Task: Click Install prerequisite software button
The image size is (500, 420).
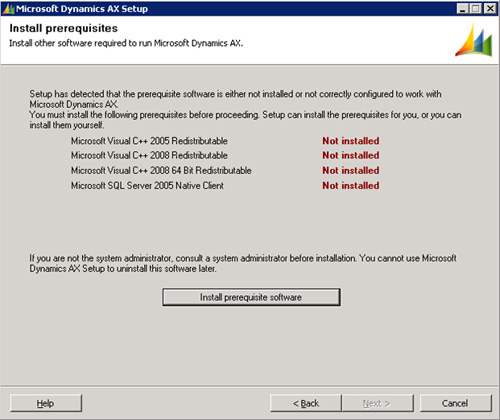Action: tap(251, 297)
